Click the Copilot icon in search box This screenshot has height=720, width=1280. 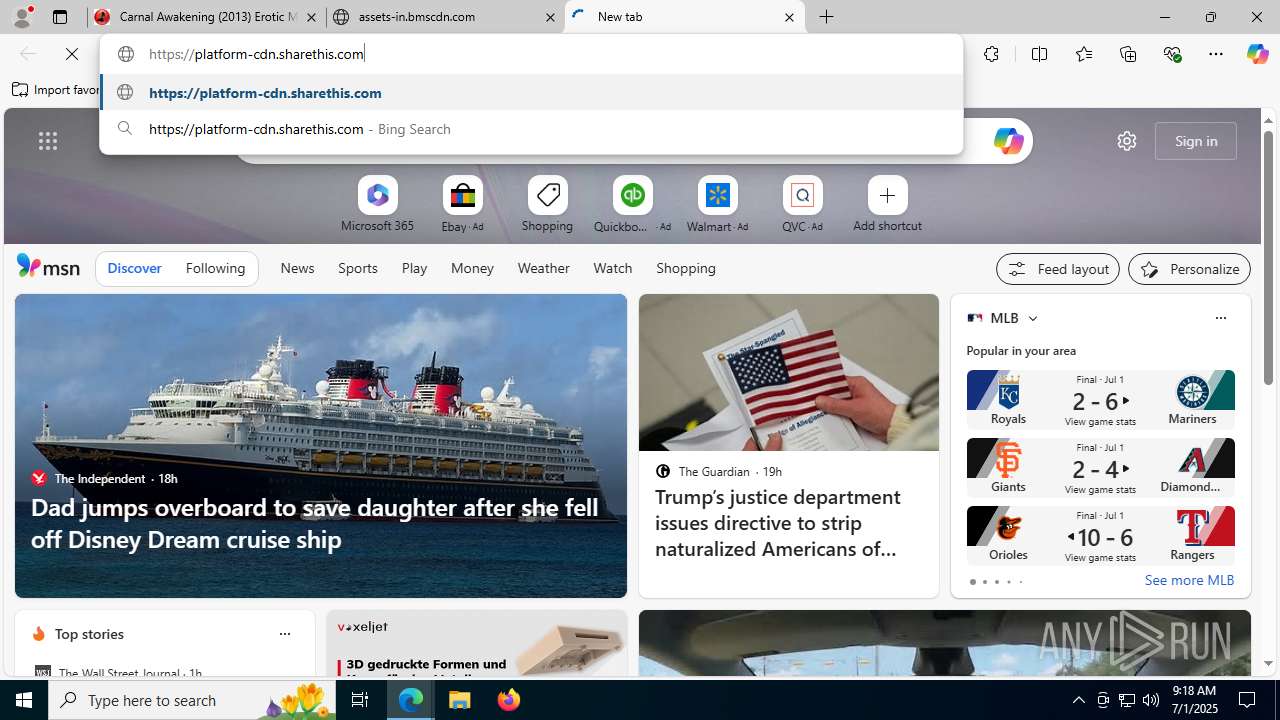pos(1008,141)
